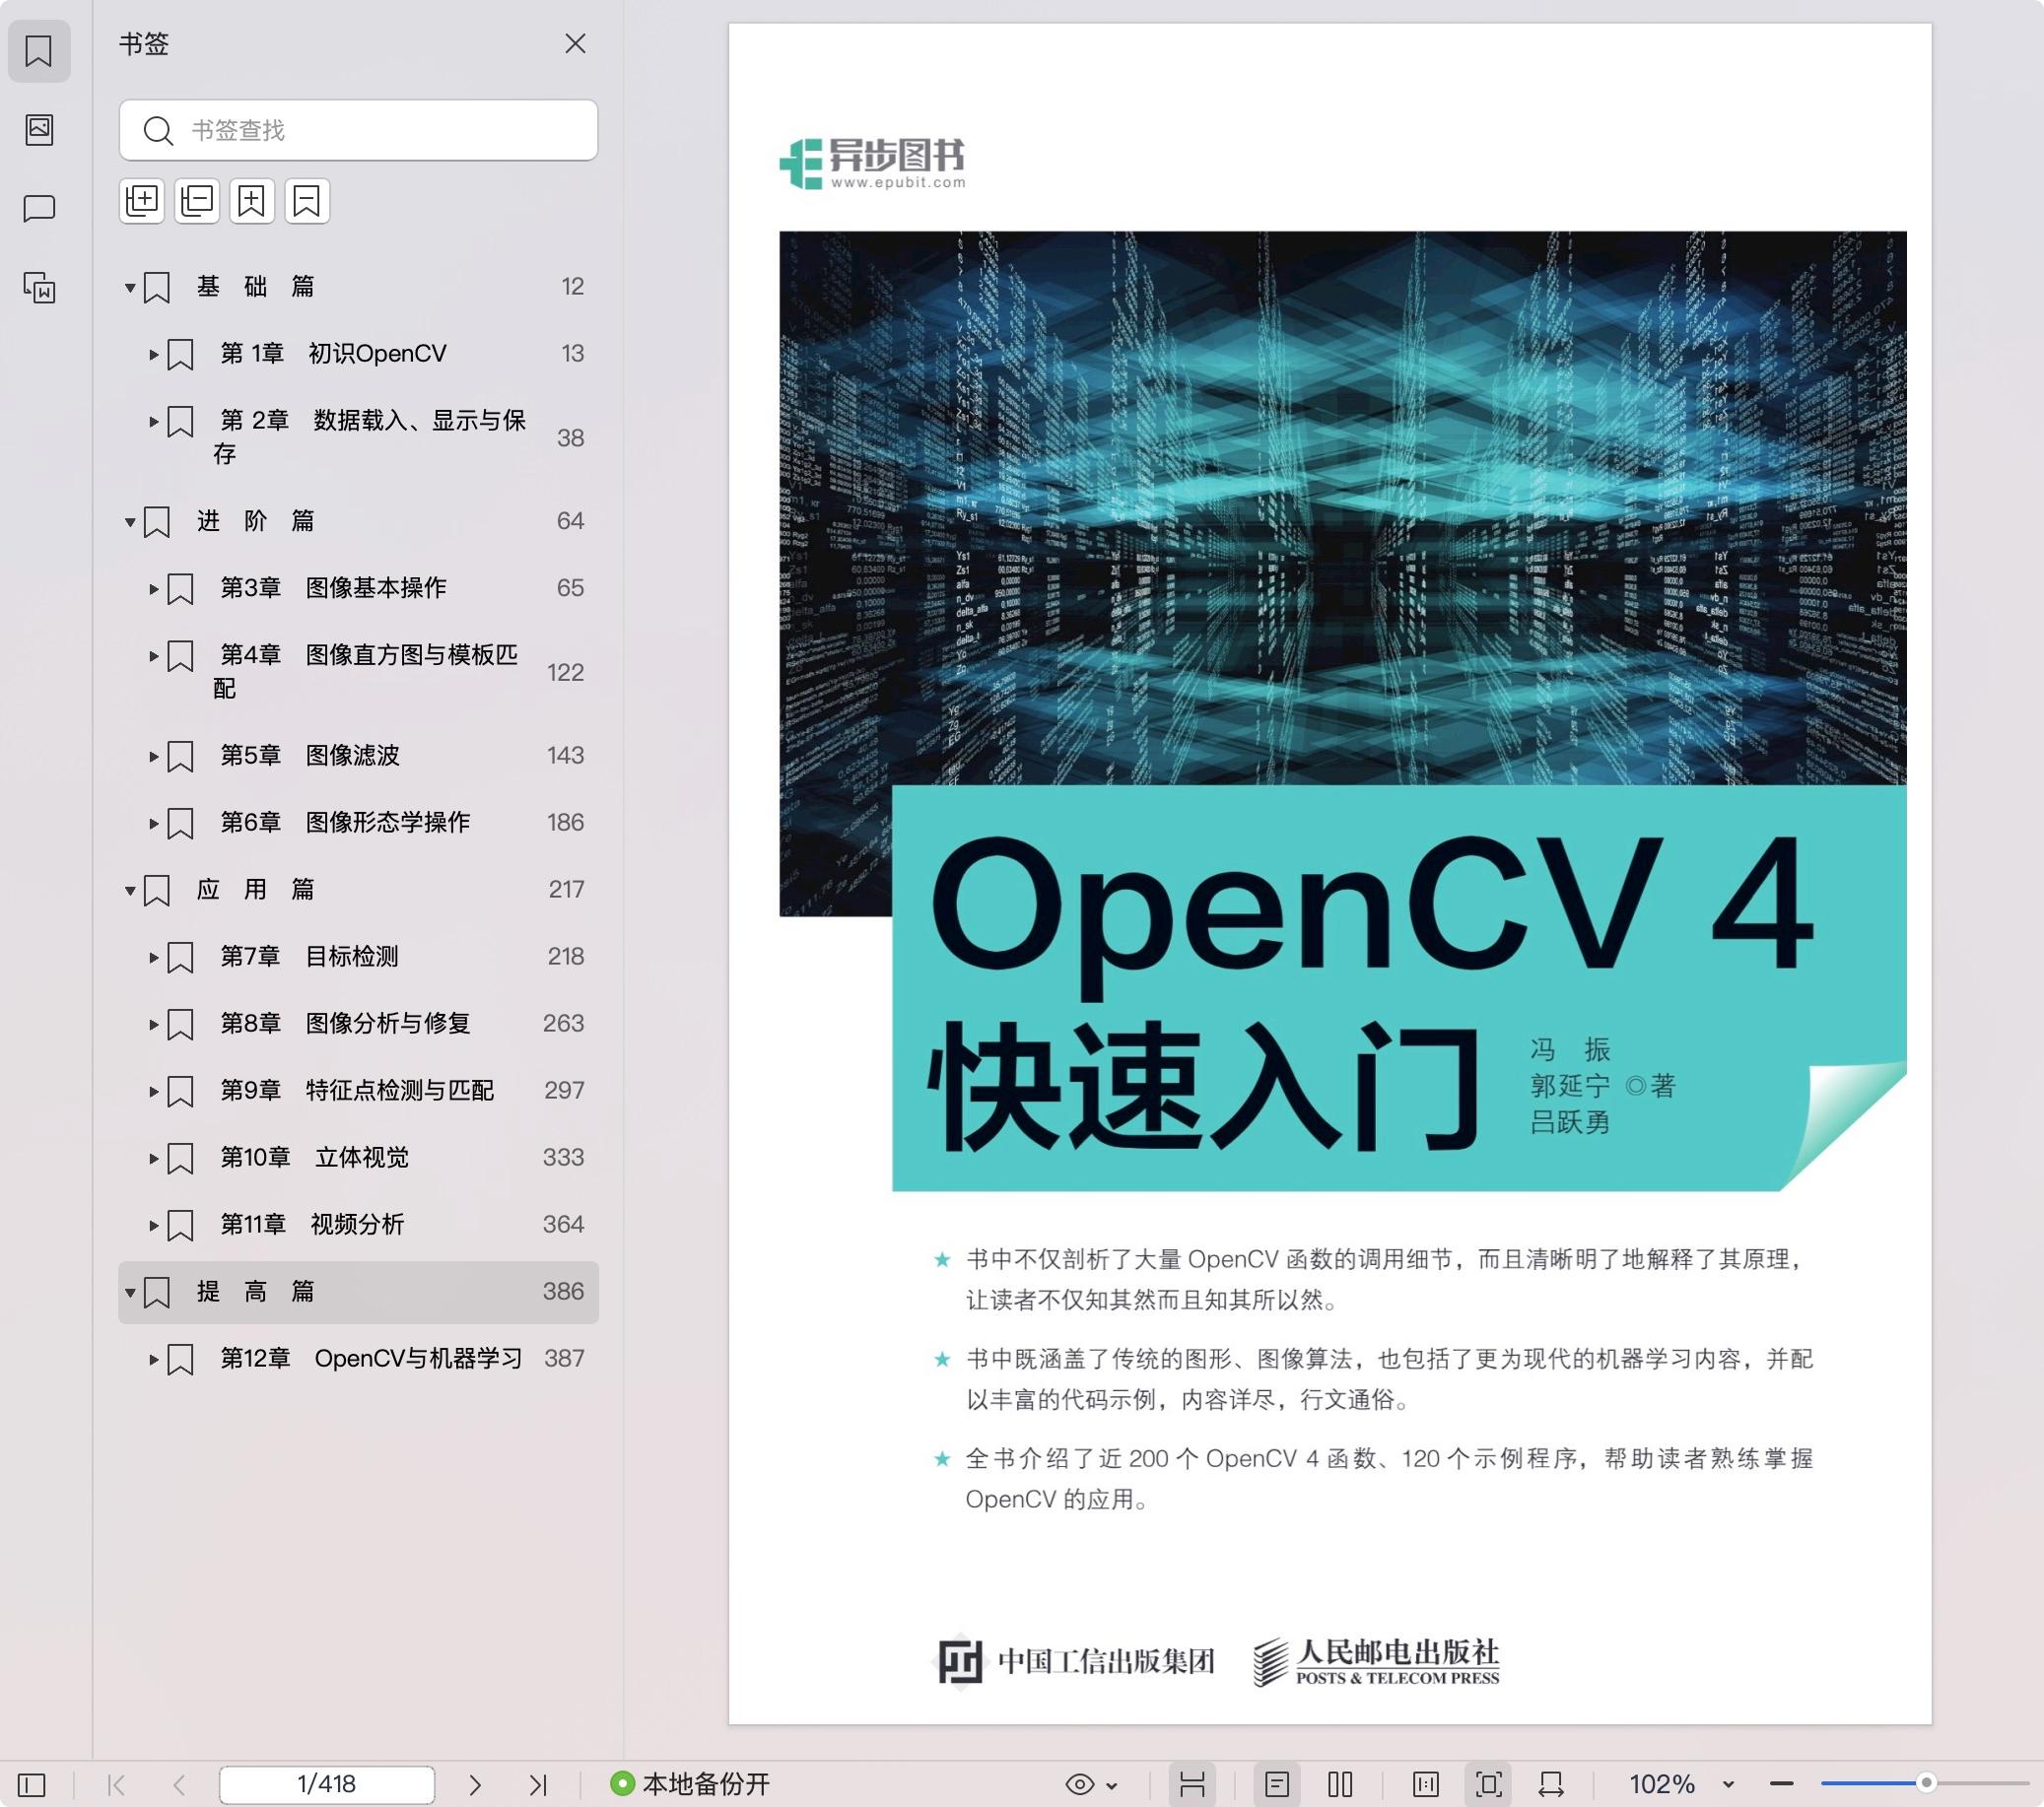2044x1807 pixels.
Task: Go to the previous page
Action: click(x=179, y=1784)
